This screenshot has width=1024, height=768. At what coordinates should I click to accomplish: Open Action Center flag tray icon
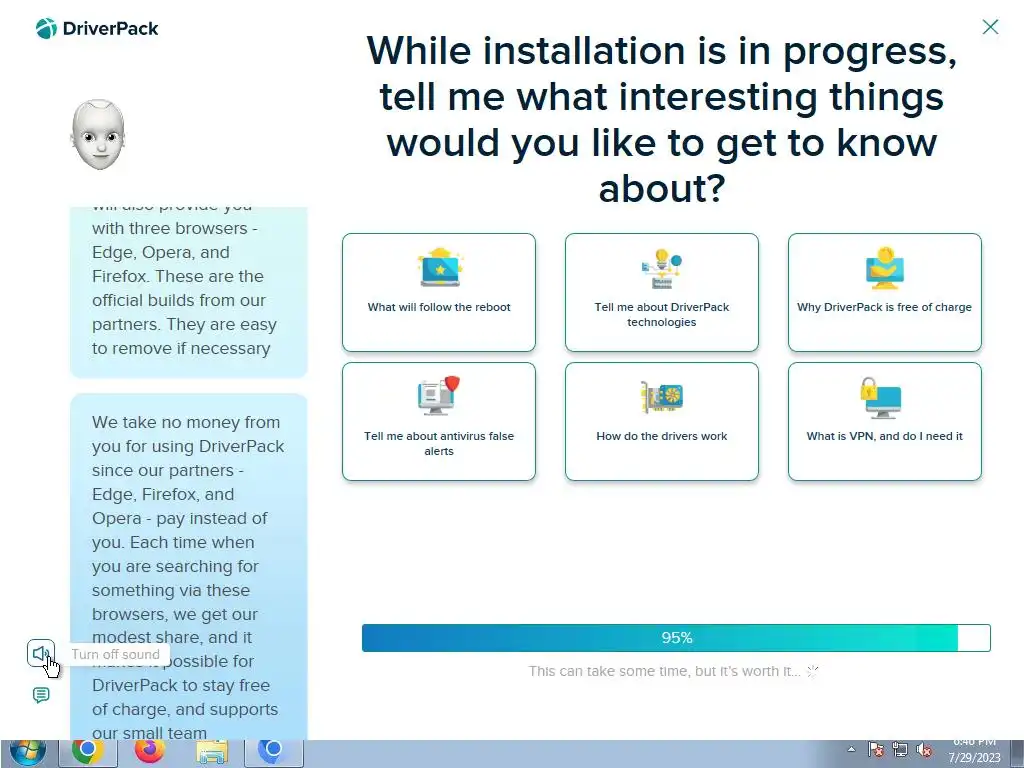point(876,750)
